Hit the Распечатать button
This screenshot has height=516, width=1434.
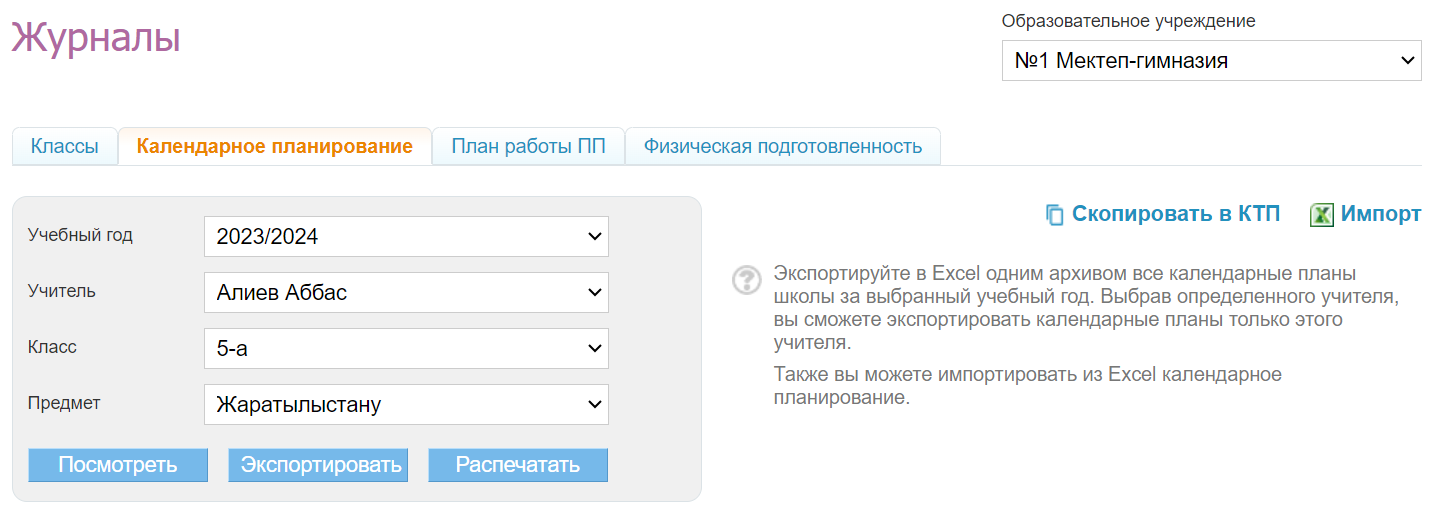[x=518, y=465]
